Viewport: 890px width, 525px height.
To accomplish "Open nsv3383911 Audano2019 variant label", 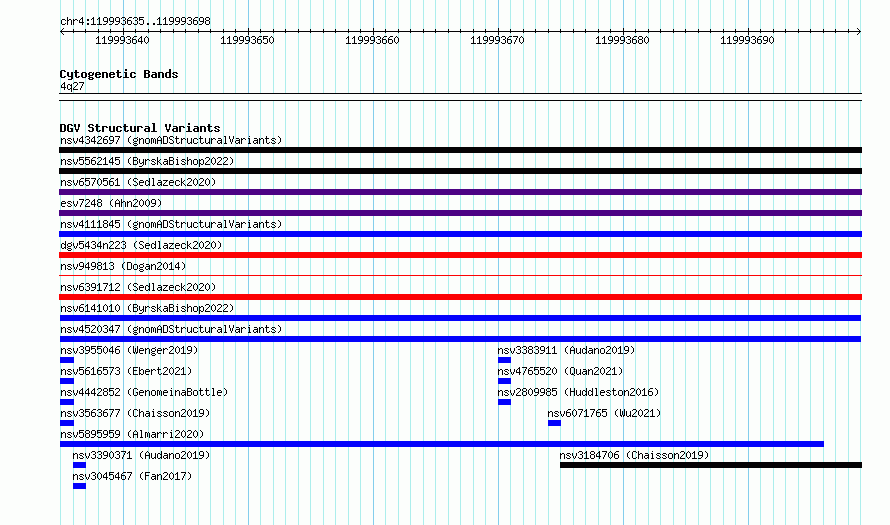I will 566,350.
